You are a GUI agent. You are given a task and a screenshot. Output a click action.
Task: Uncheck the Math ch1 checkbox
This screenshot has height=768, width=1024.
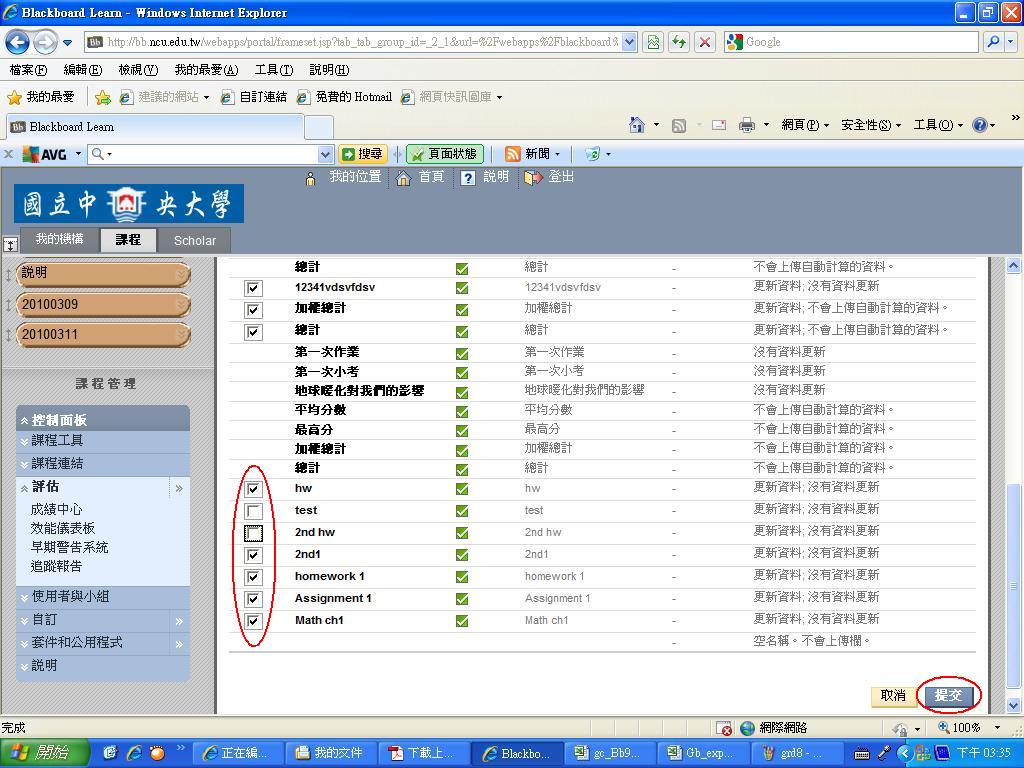tap(253, 621)
